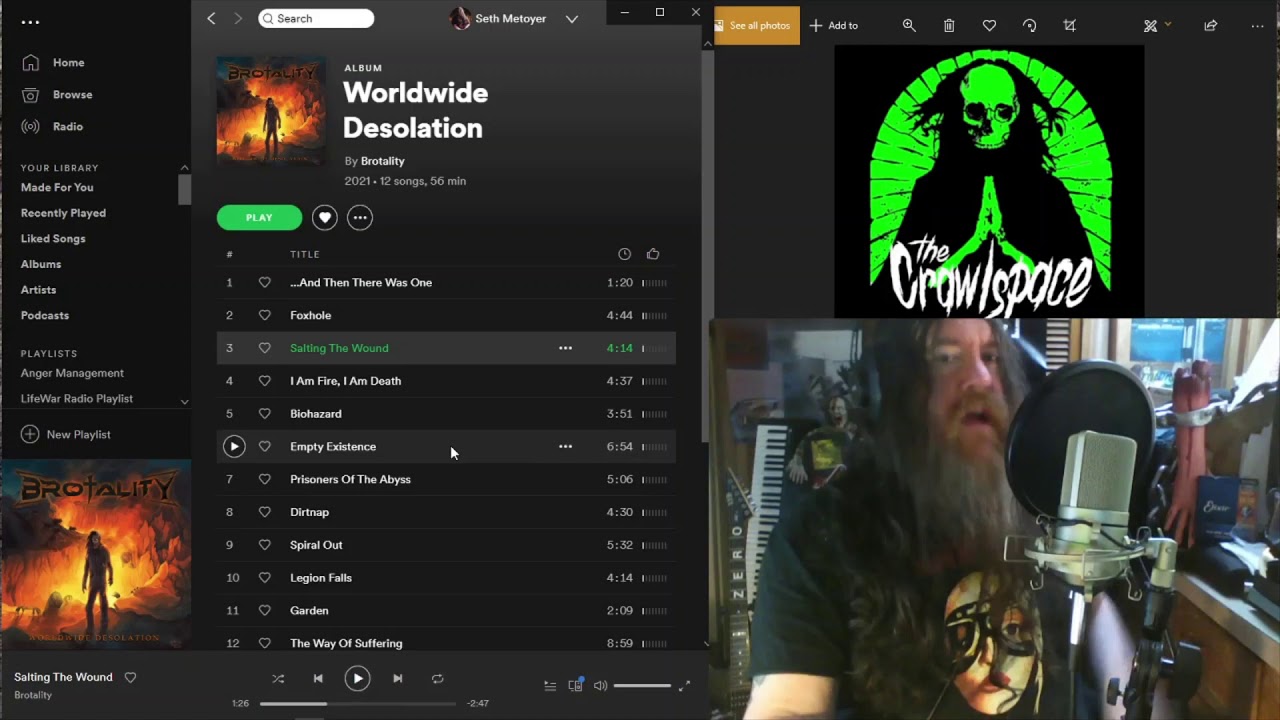This screenshot has height=720, width=1280.
Task: Like Prisoners Of The Abyss track
Action: 264,479
